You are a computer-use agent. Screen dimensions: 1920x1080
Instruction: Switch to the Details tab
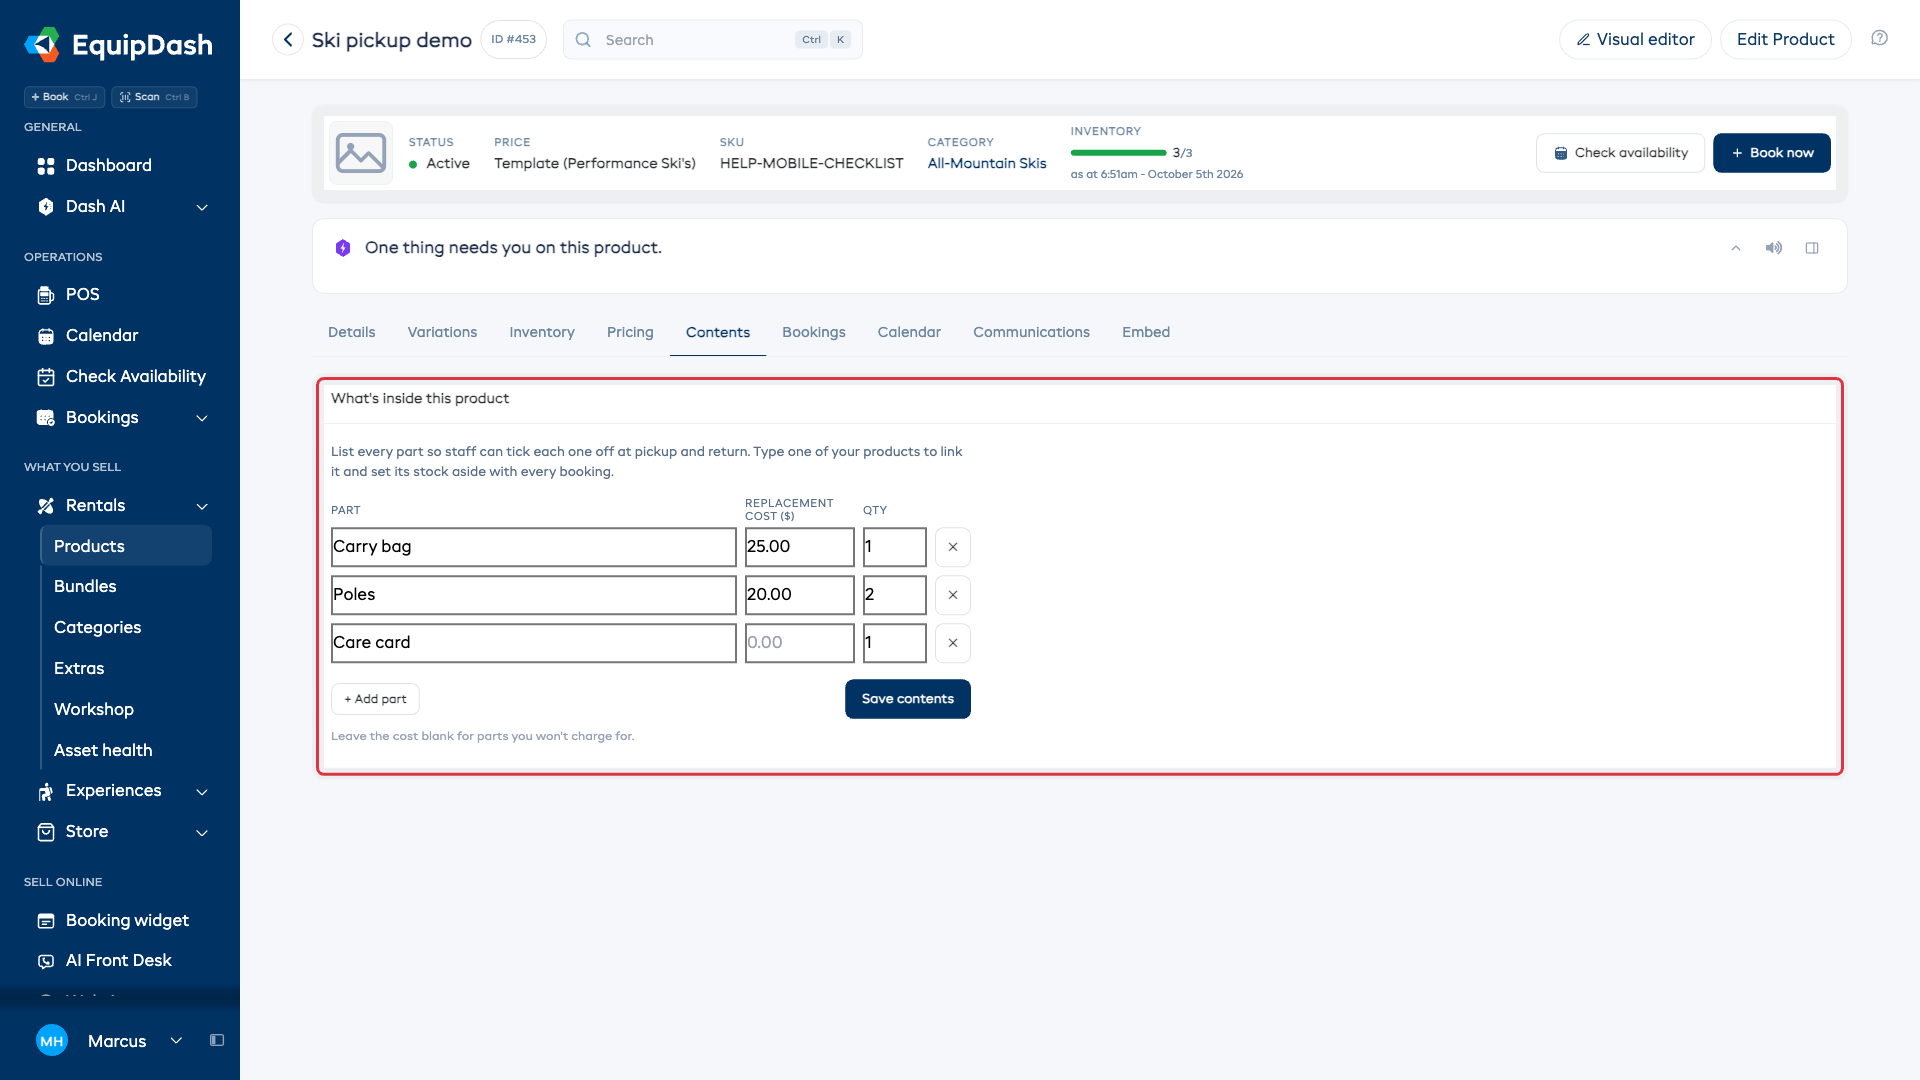[351, 332]
